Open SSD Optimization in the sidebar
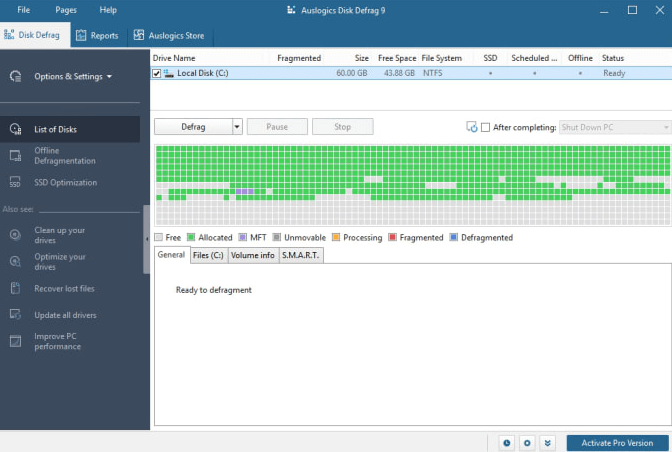The height and width of the screenshot is (452, 672). pos(65,183)
